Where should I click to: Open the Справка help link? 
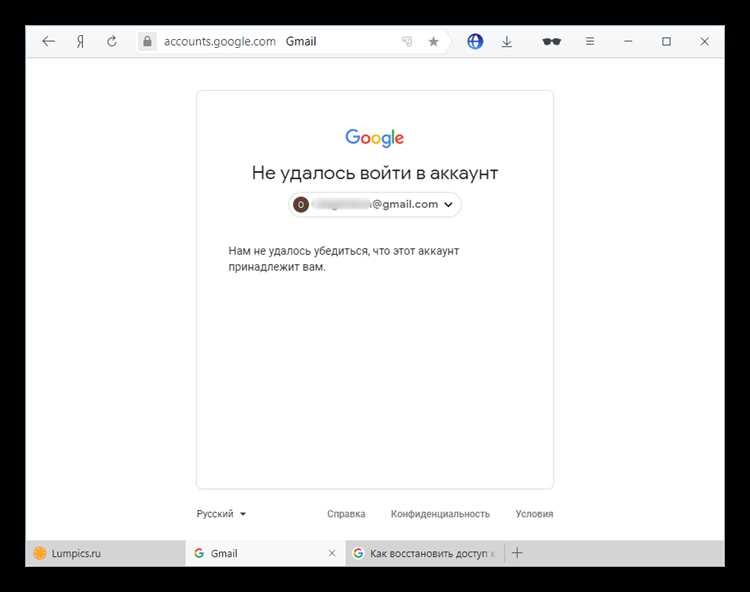tap(346, 514)
